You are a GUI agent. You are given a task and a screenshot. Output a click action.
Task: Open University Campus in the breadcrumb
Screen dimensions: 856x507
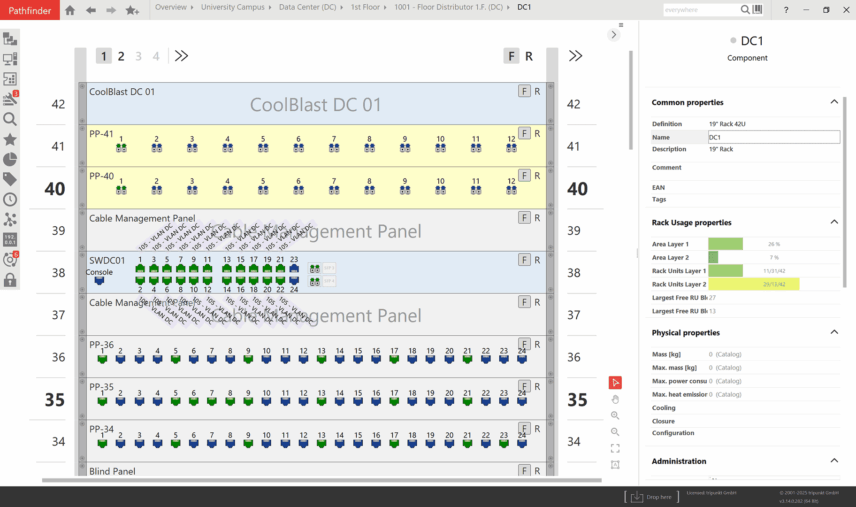click(x=232, y=7)
